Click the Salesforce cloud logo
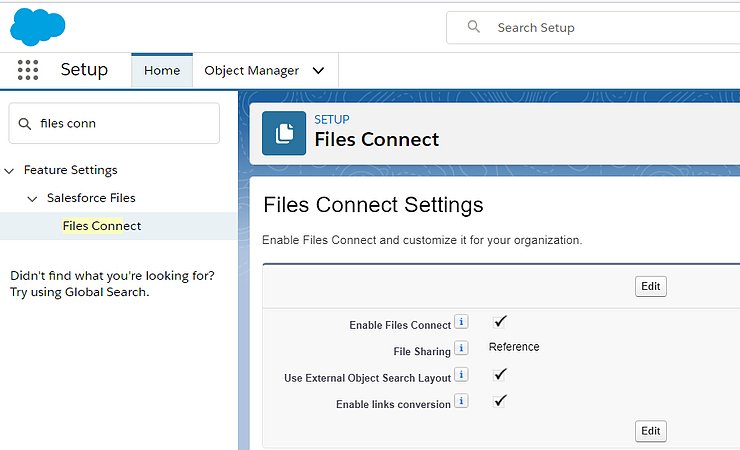The image size is (740, 450). [38, 25]
